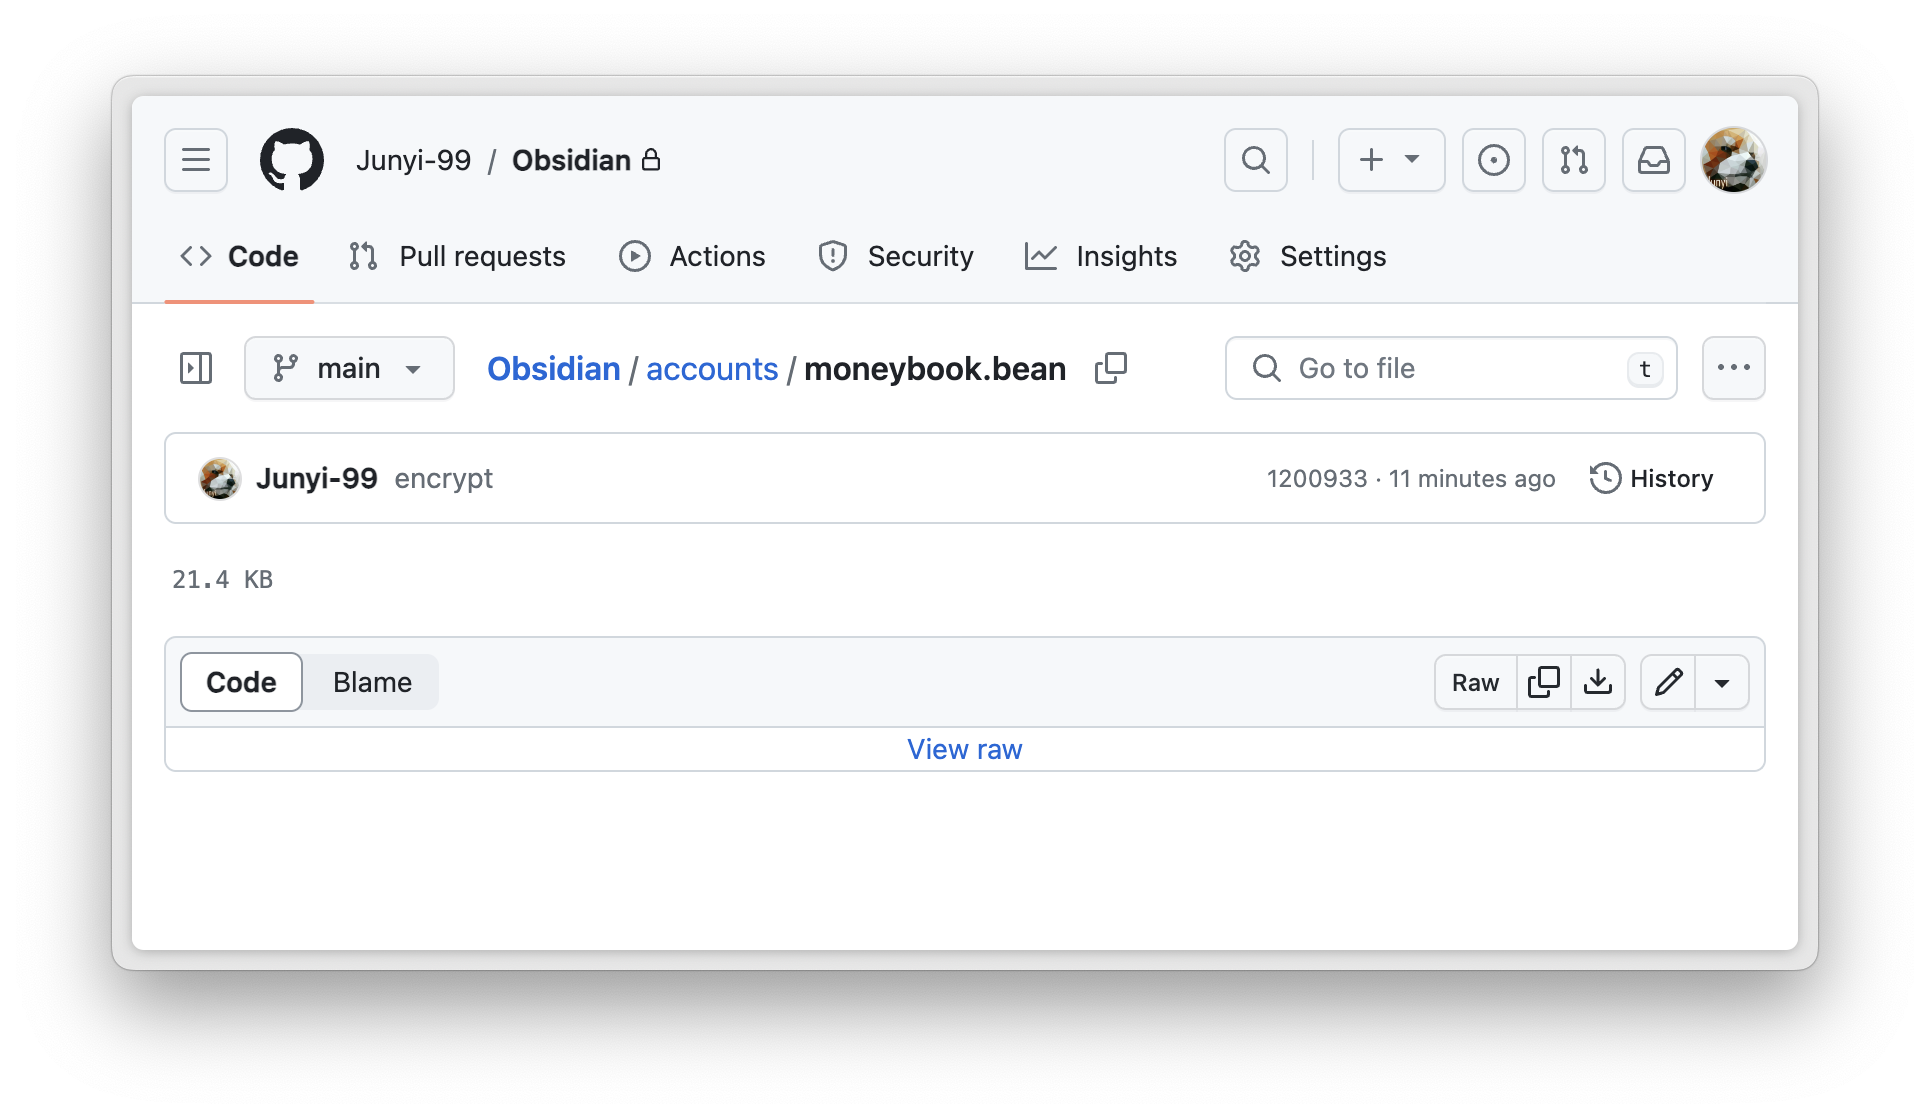Focus the Go to file field
This screenshot has width=1930, height=1118.
(1451, 368)
